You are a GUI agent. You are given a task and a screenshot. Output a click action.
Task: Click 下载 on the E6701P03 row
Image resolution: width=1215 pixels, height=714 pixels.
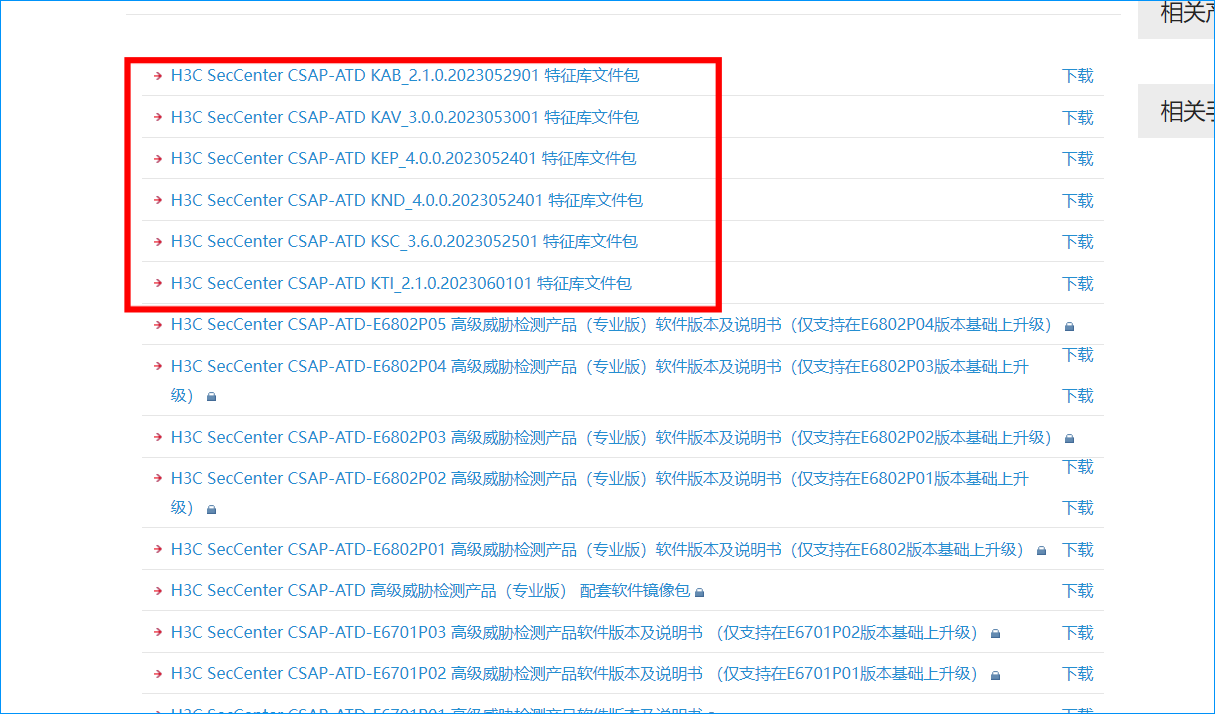(1078, 632)
